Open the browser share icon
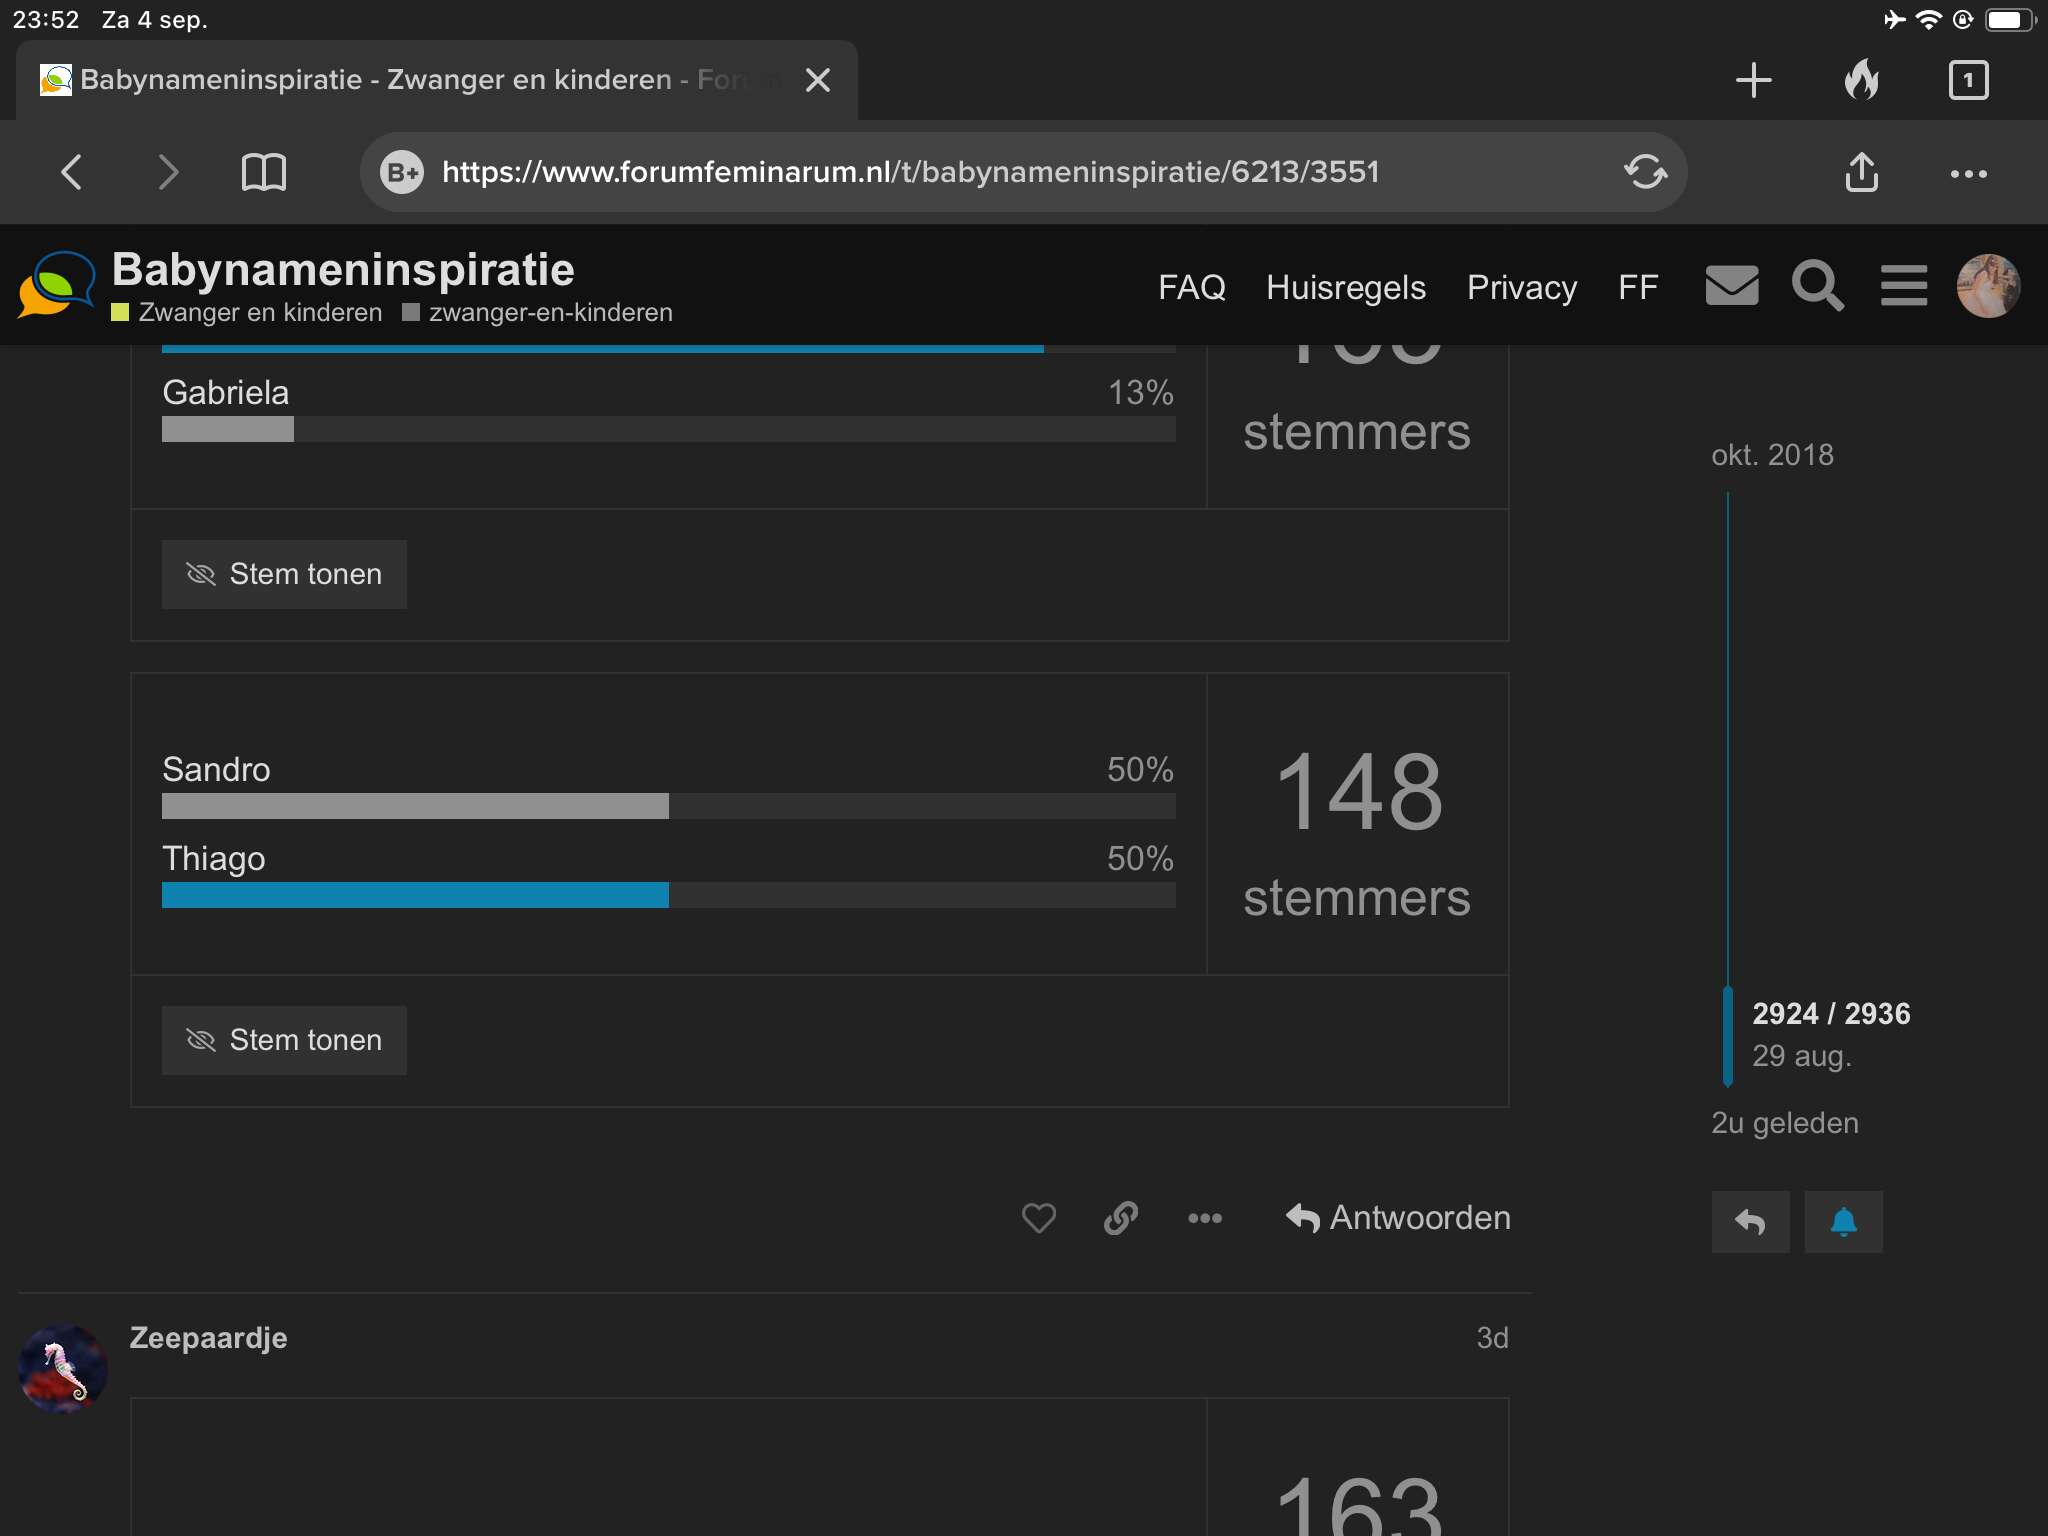Screen dimensions: 2048x1536 (x=1861, y=172)
